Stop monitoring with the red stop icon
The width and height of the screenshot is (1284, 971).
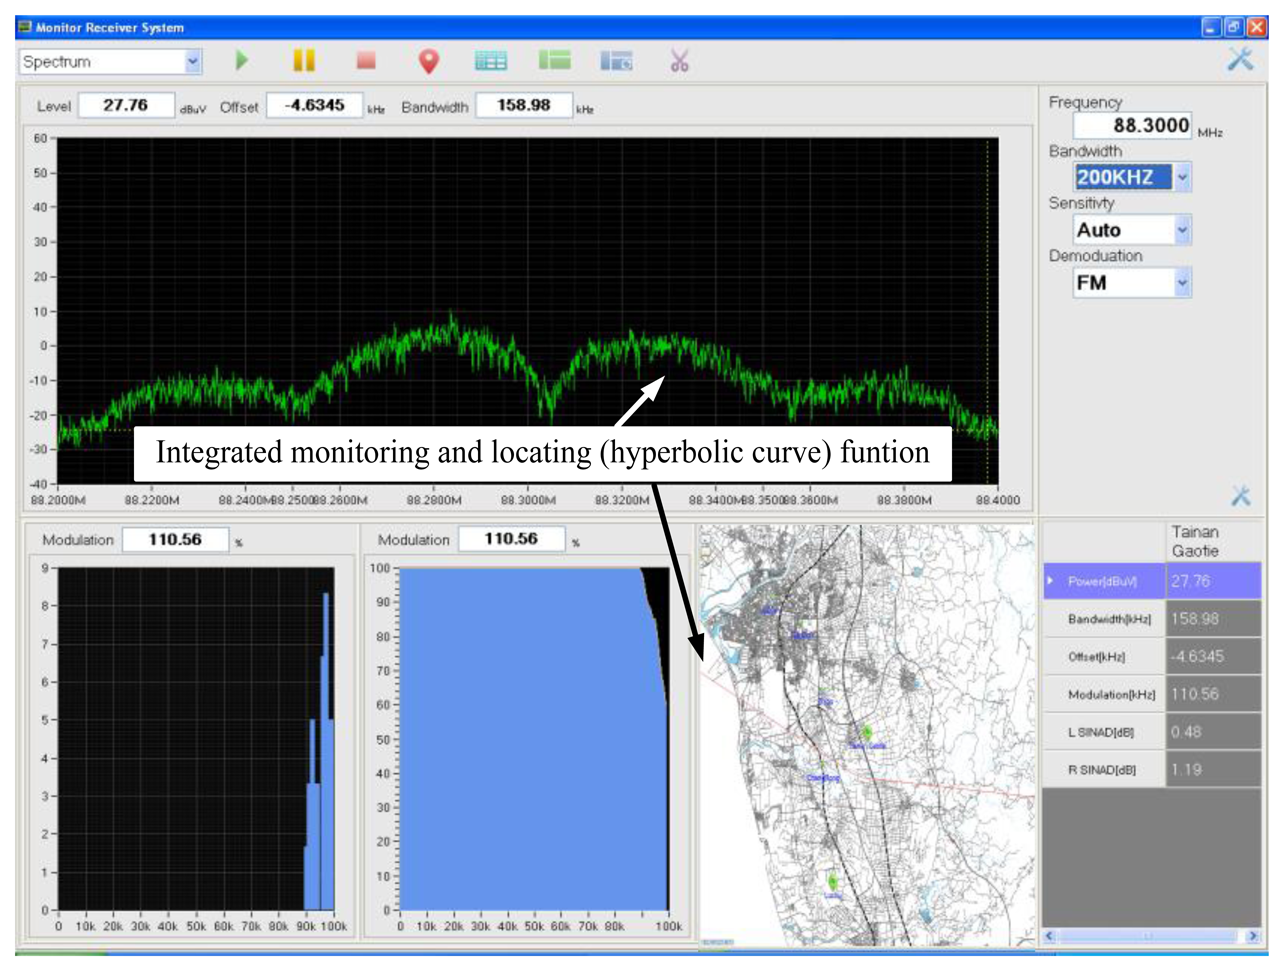[366, 61]
